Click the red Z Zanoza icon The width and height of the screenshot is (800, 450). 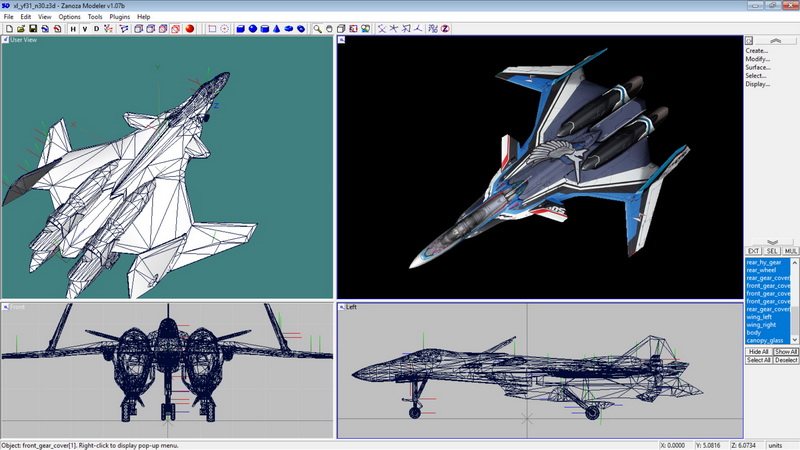click(445, 29)
